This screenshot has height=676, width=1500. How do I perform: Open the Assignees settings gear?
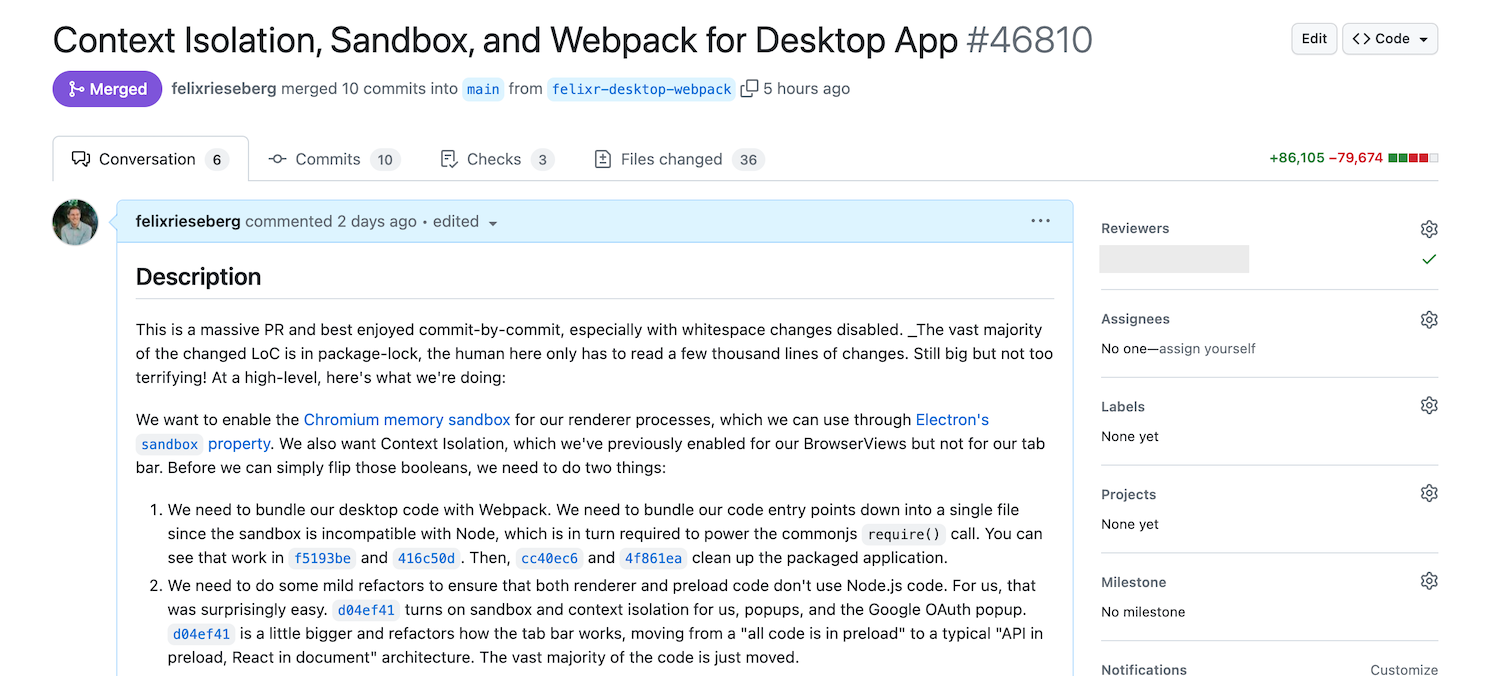point(1428,319)
